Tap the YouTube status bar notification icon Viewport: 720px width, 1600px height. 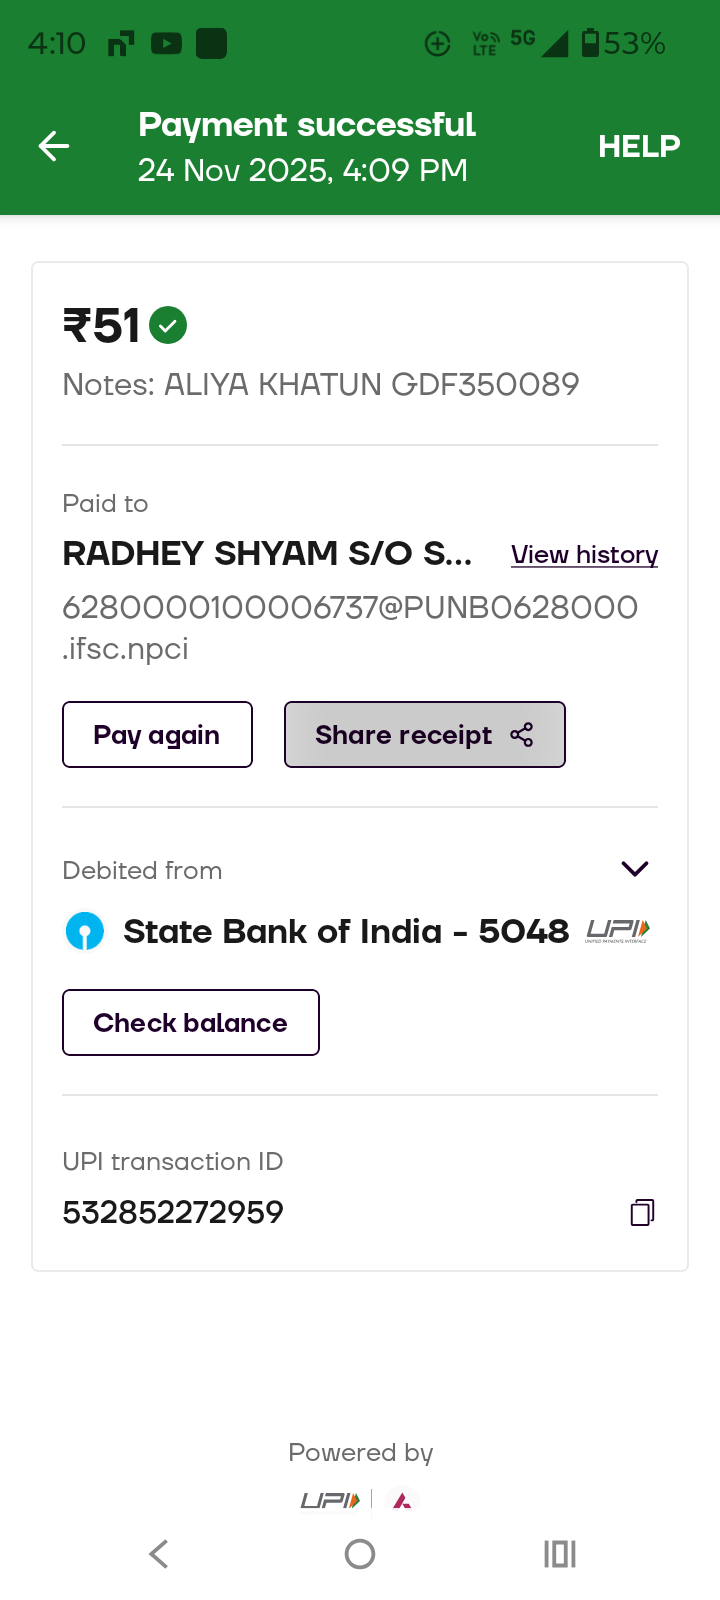click(x=166, y=44)
